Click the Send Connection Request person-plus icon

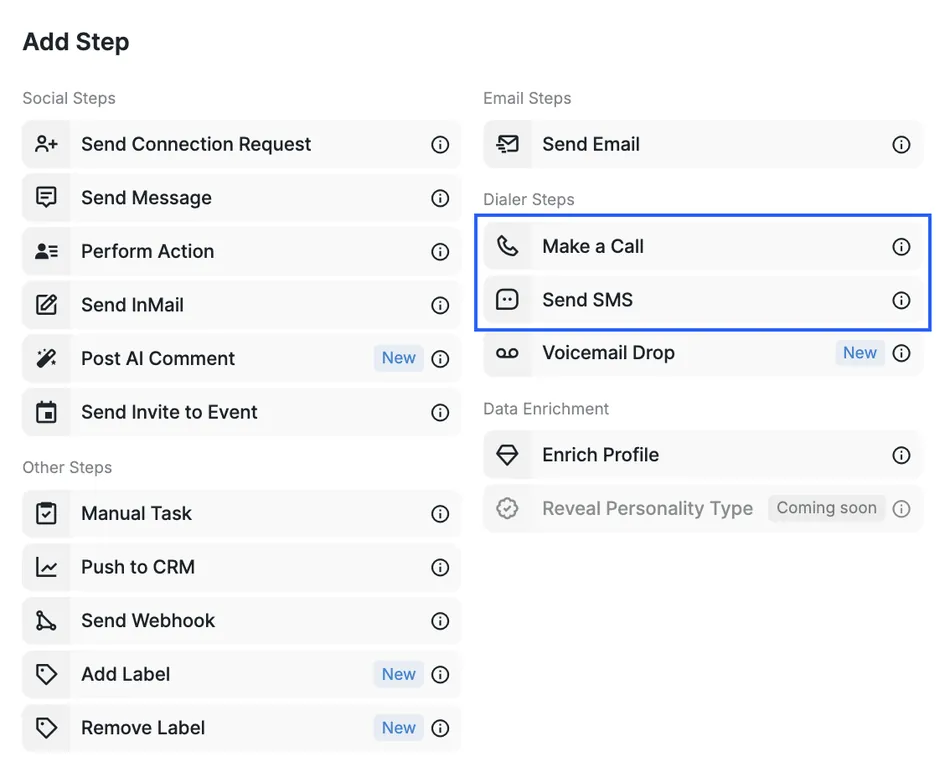46,144
